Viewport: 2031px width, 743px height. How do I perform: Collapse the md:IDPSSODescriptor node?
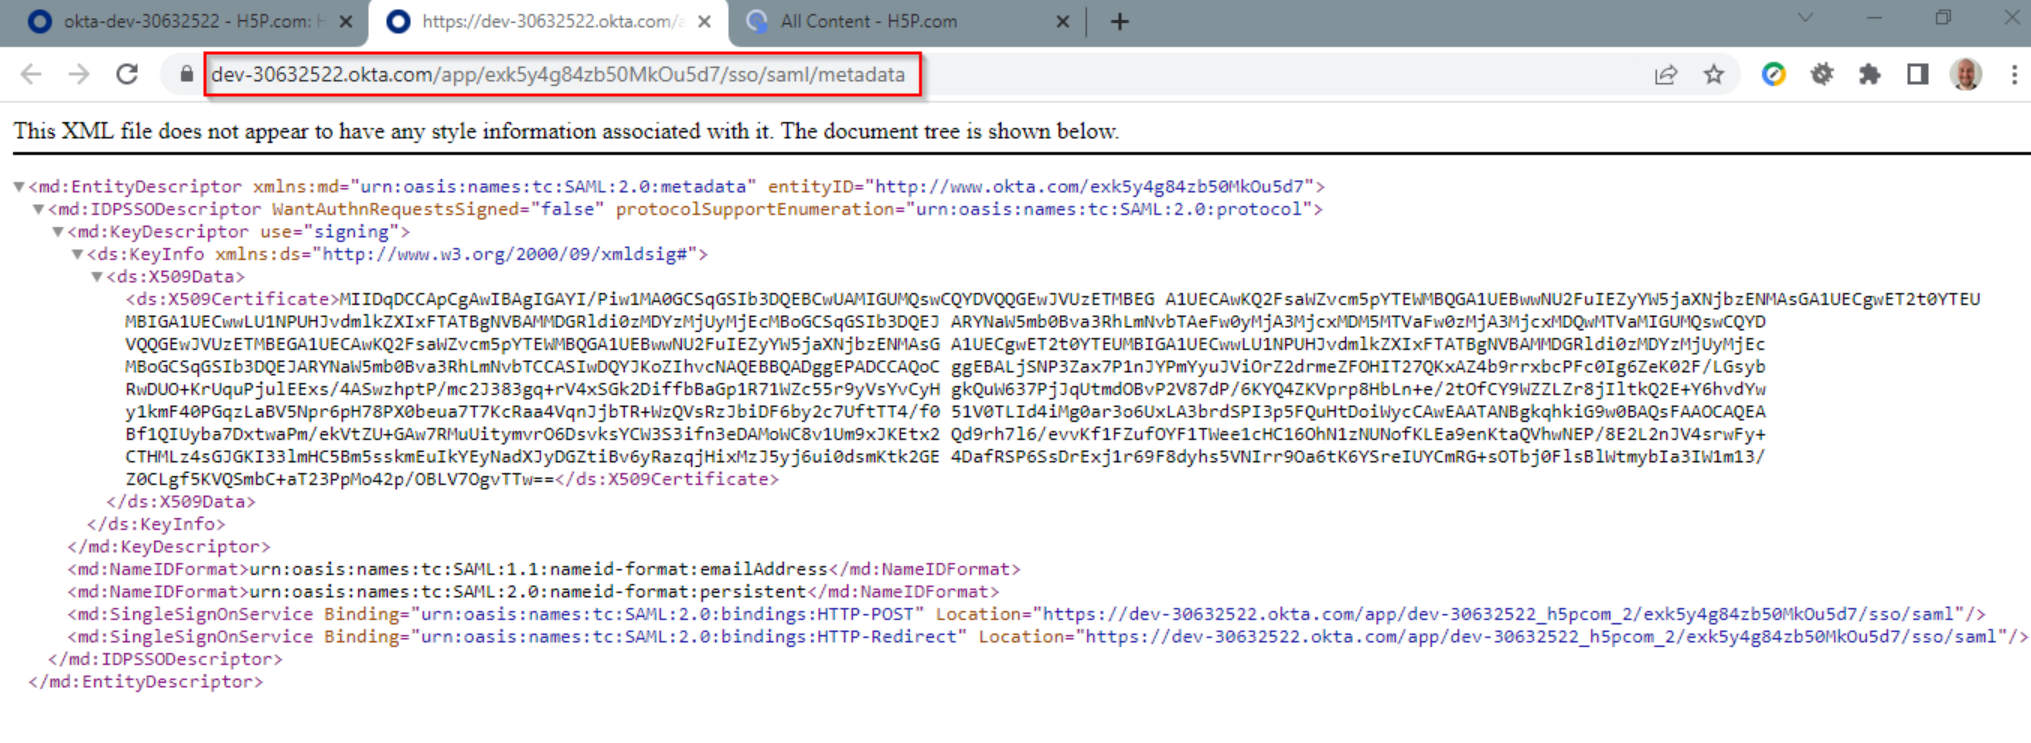[x=38, y=209]
